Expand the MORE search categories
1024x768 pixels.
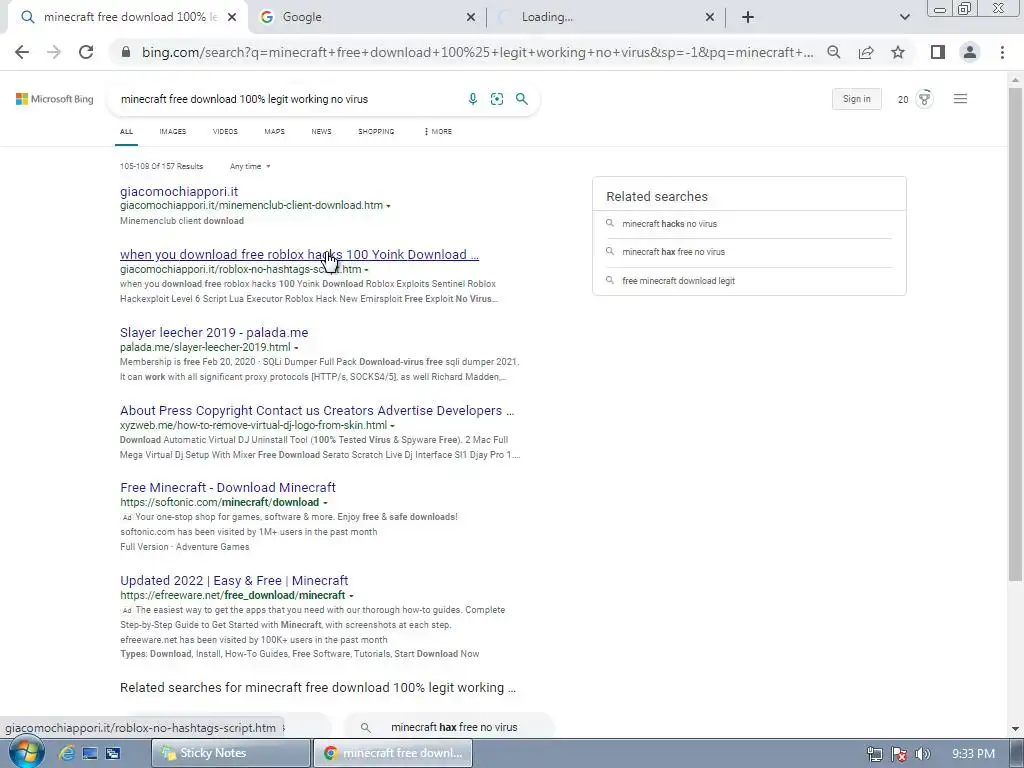pos(438,131)
